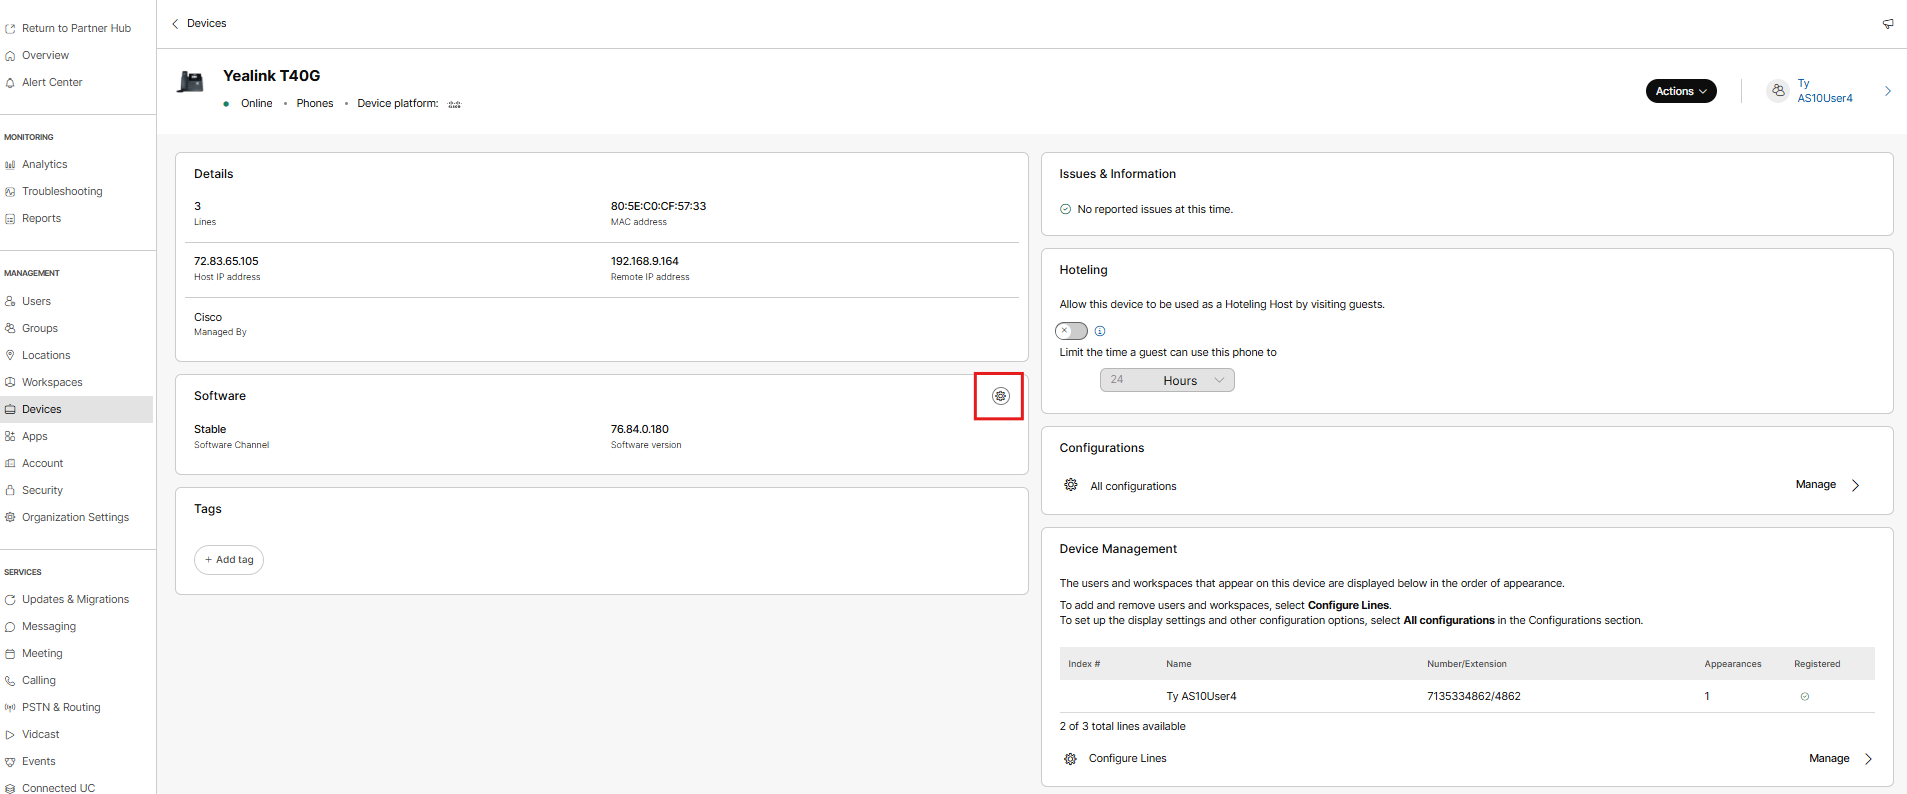Click the Ty AS10User4 user avatar icon
1907x794 pixels.
coord(1777,91)
